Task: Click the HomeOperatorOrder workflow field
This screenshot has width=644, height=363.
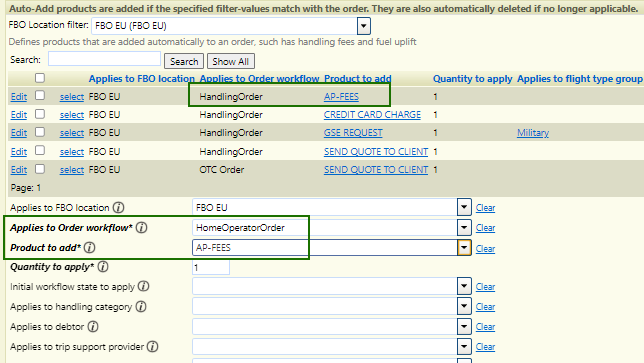Action: (324, 227)
